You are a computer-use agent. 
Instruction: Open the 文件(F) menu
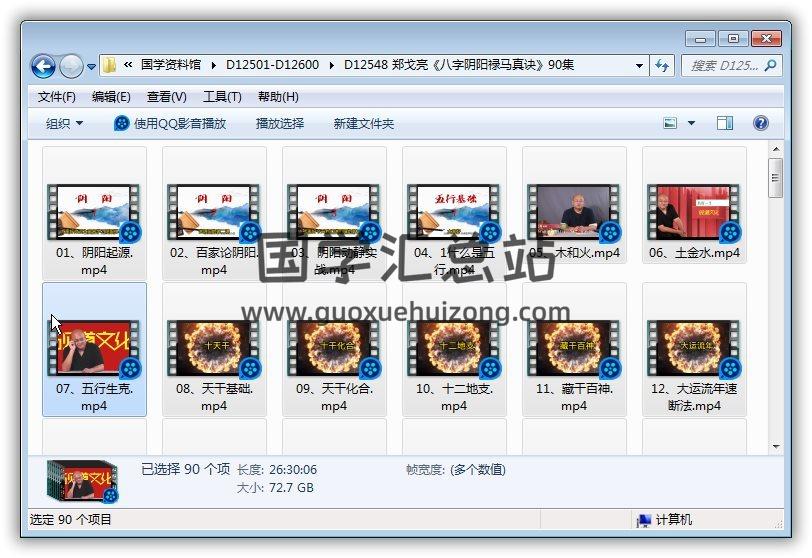click(x=56, y=97)
